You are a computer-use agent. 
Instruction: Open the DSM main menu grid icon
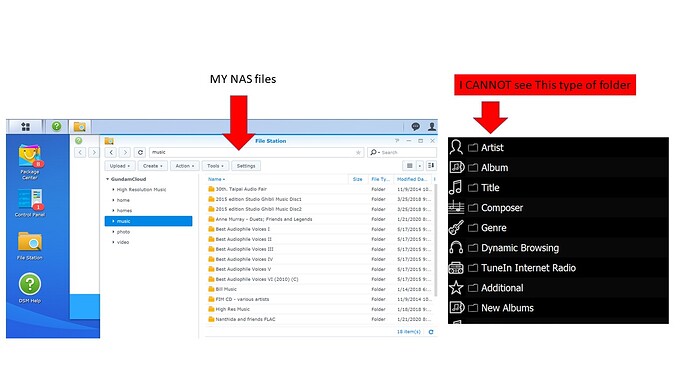26,127
